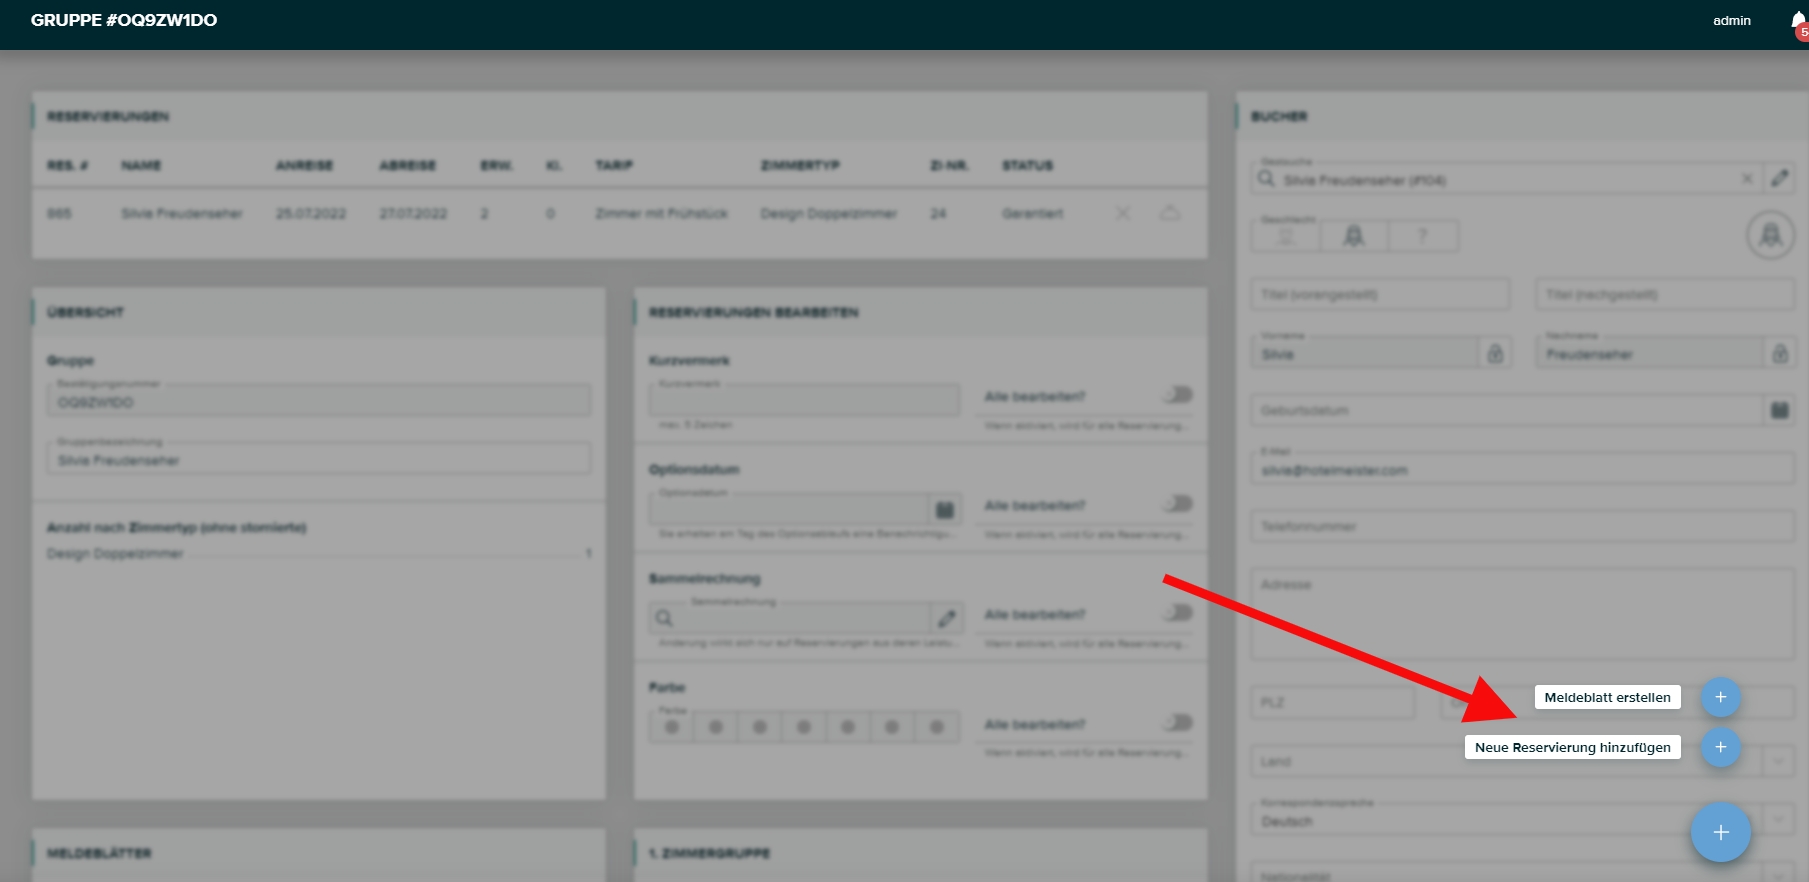Screen dimensions: 1809x882
Task: Open Geburtsdatum calendar picker icon
Action: coord(1779,410)
